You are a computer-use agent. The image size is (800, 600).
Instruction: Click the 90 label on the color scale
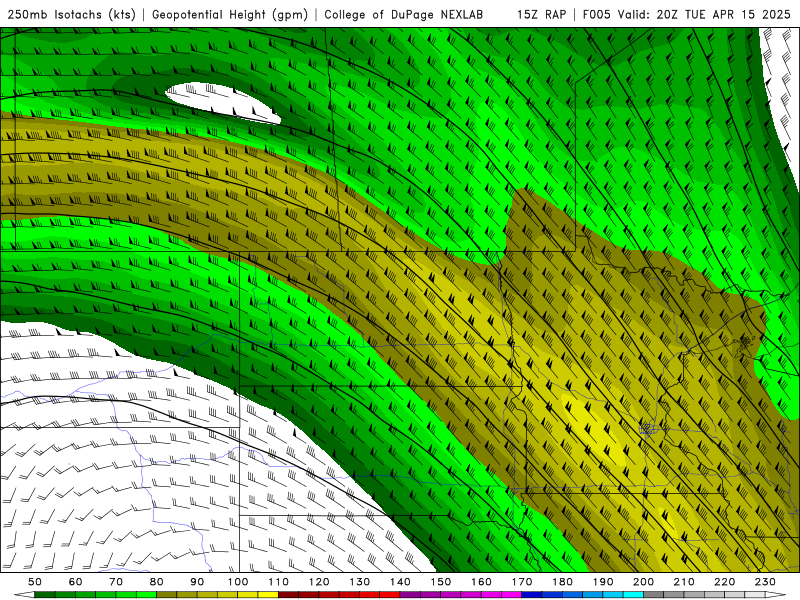pos(197,582)
